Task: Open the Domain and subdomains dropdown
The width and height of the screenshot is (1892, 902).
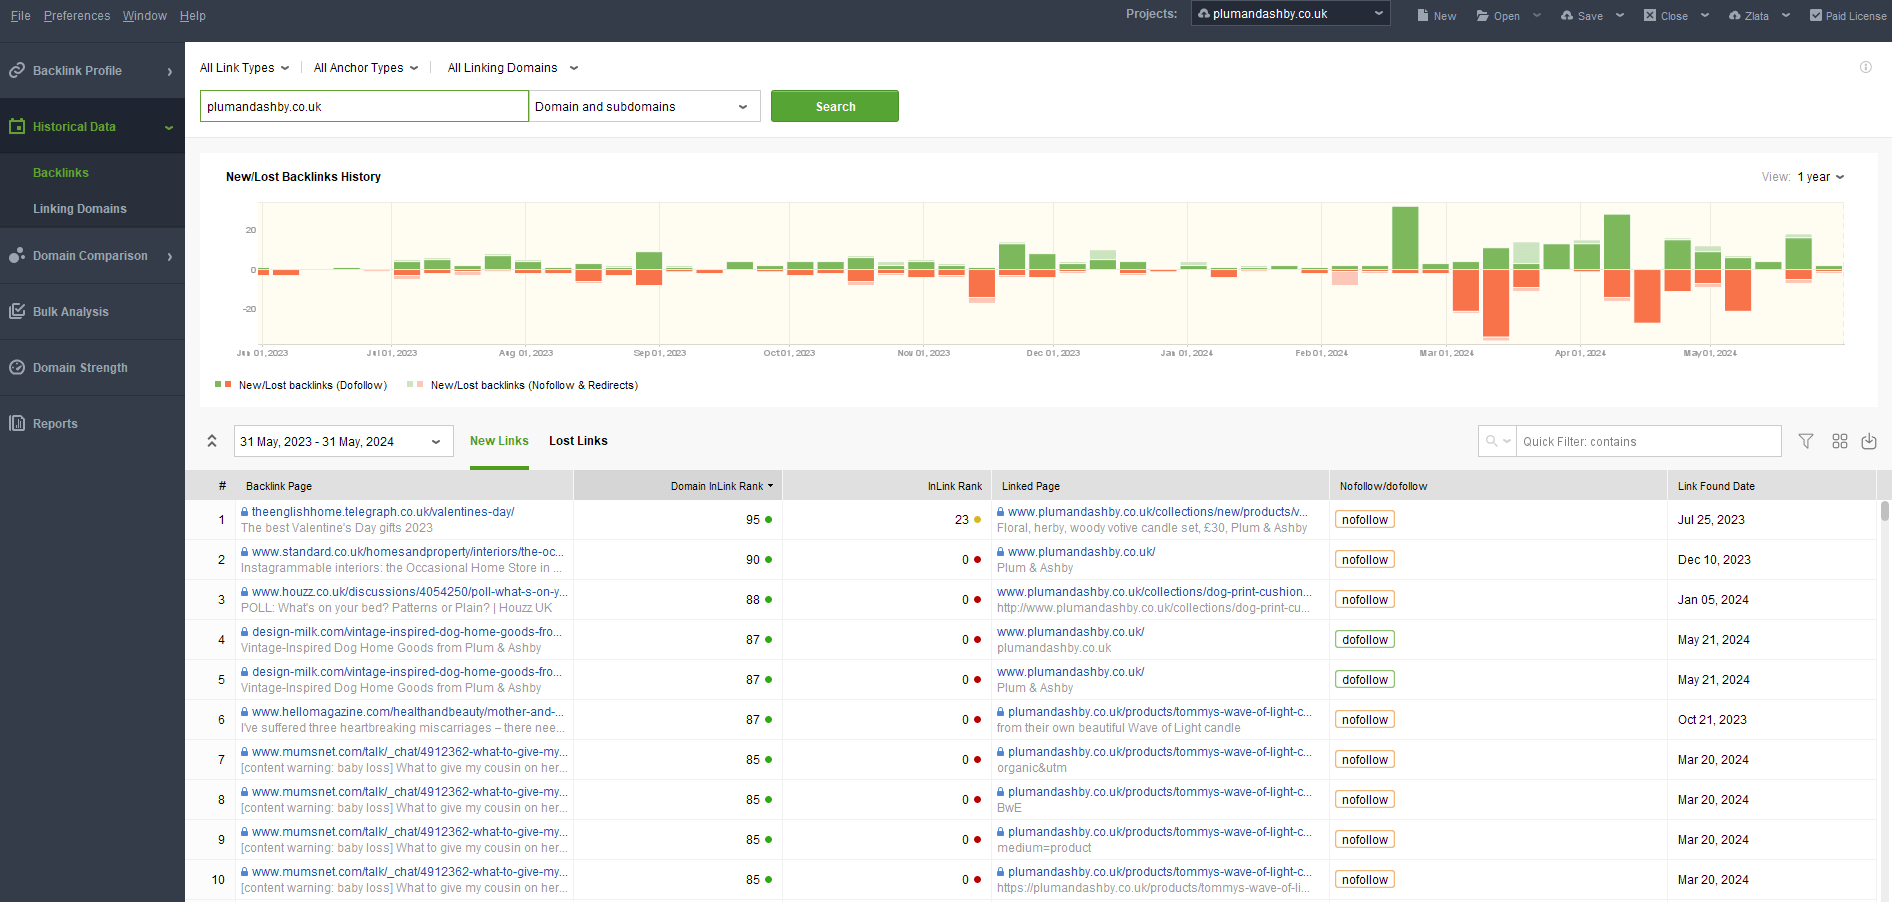Action: click(644, 106)
